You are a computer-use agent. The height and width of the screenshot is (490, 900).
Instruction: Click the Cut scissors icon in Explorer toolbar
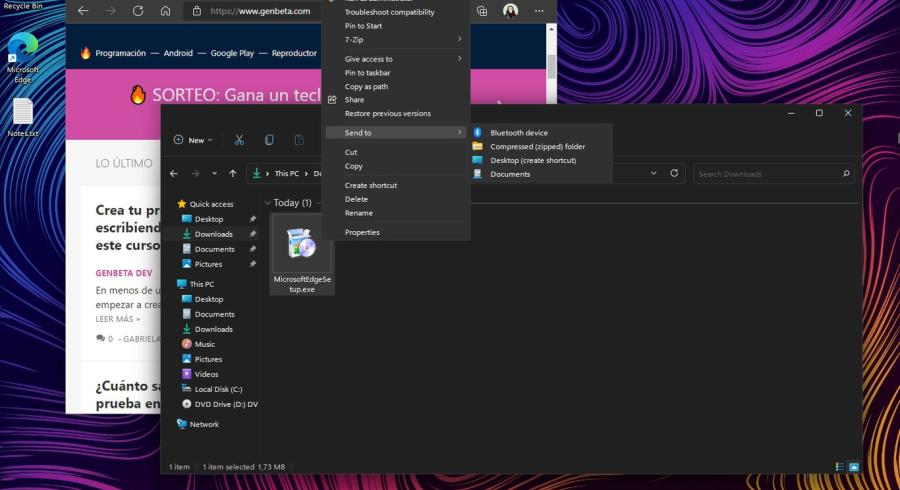coord(239,140)
